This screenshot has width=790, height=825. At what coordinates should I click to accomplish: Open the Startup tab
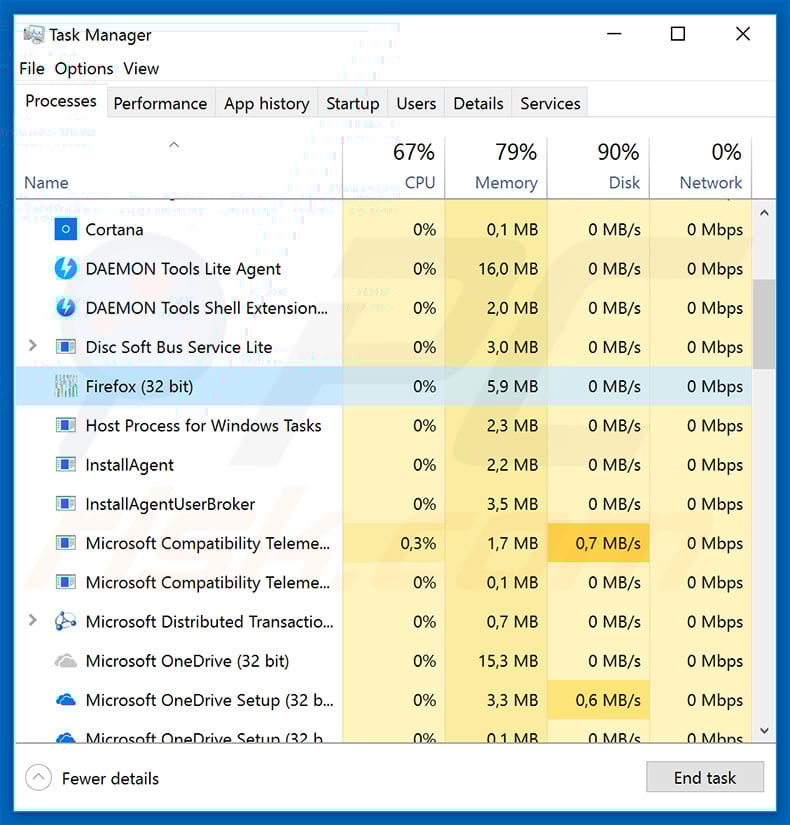point(353,103)
